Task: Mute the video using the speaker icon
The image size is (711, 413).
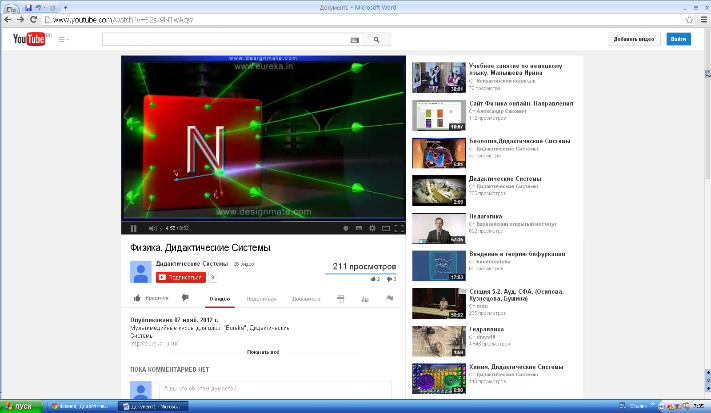Action: (153, 228)
